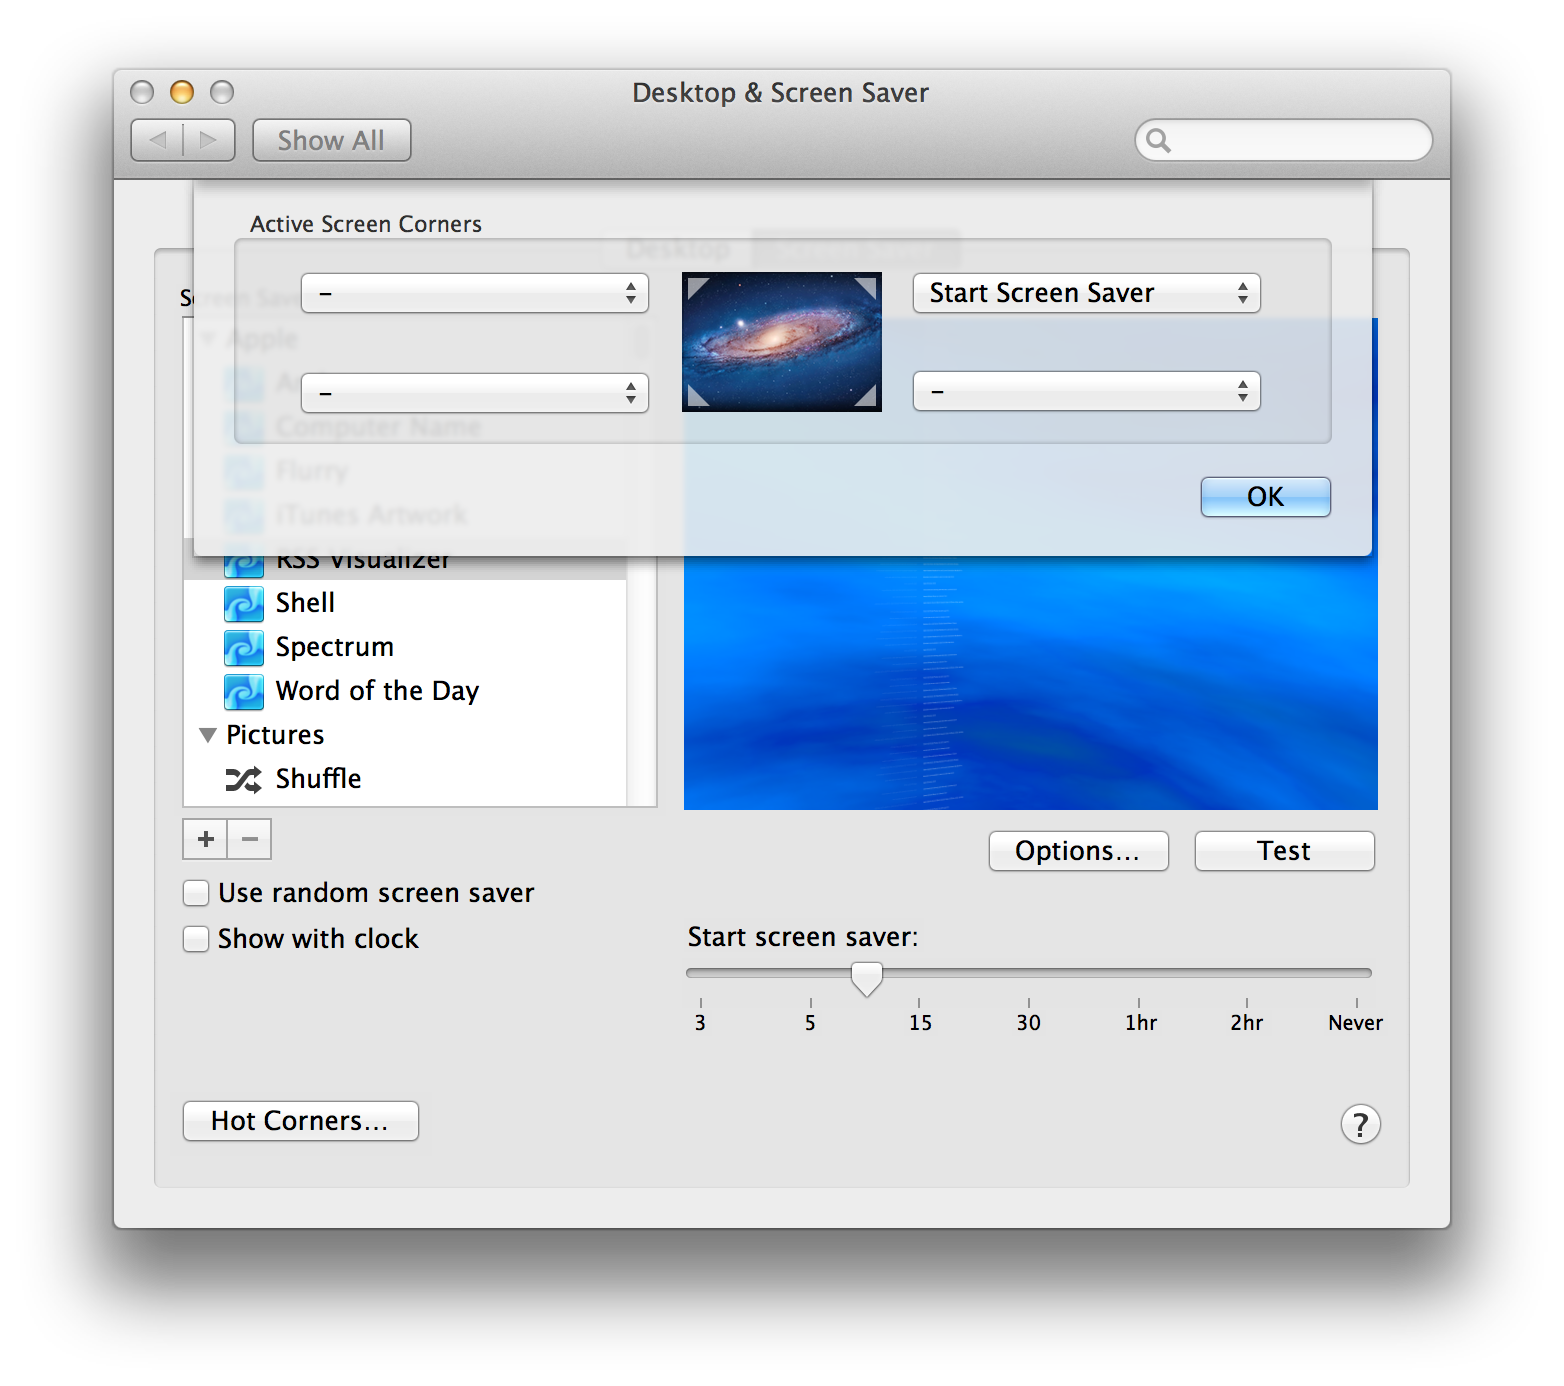This screenshot has width=1564, height=1386.
Task: Open the bottom-left corner action dropdown
Action: [x=475, y=393]
